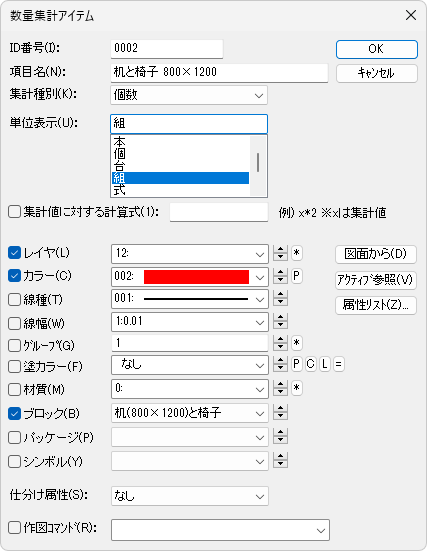
Task: Open the 仕分け属性(S) dropdown
Action: tap(190, 496)
